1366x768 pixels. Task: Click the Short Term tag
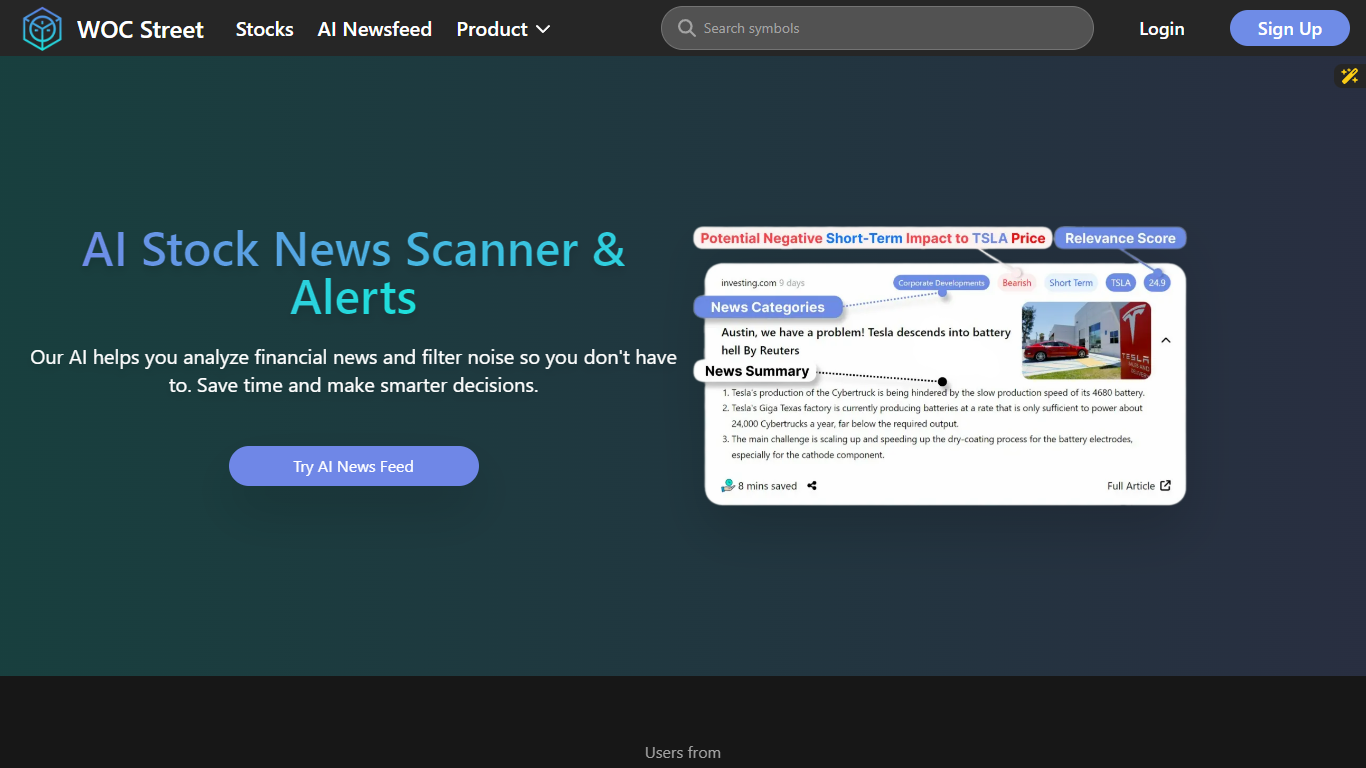click(1071, 283)
